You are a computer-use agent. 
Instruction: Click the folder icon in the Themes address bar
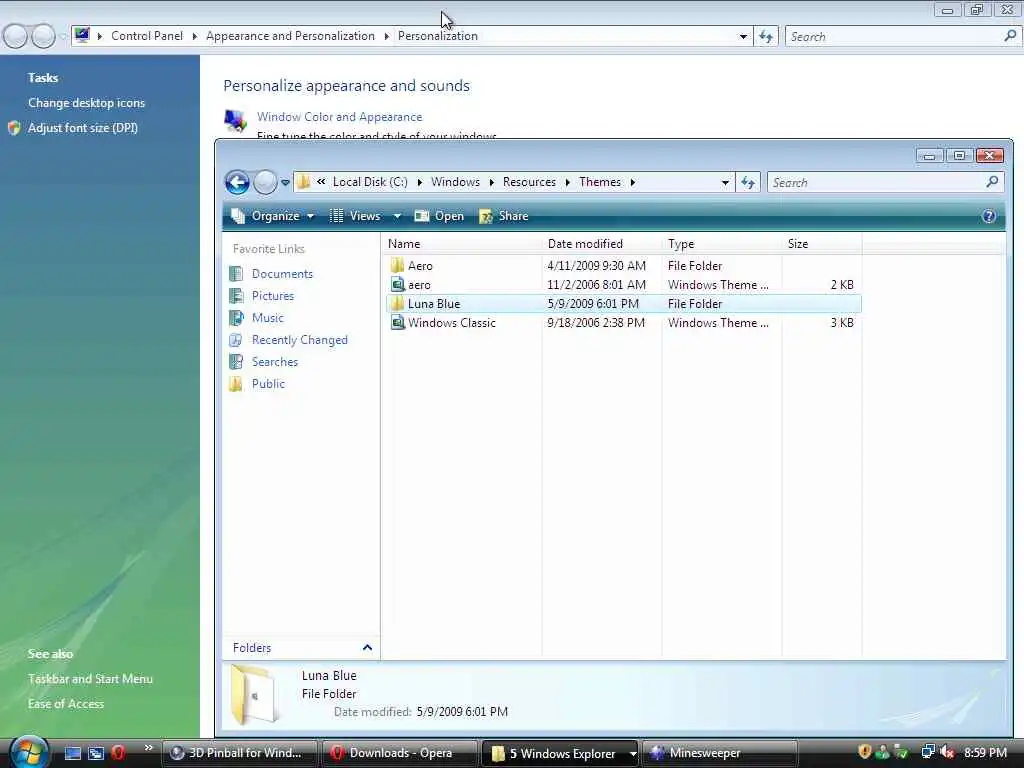tap(304, 182)
